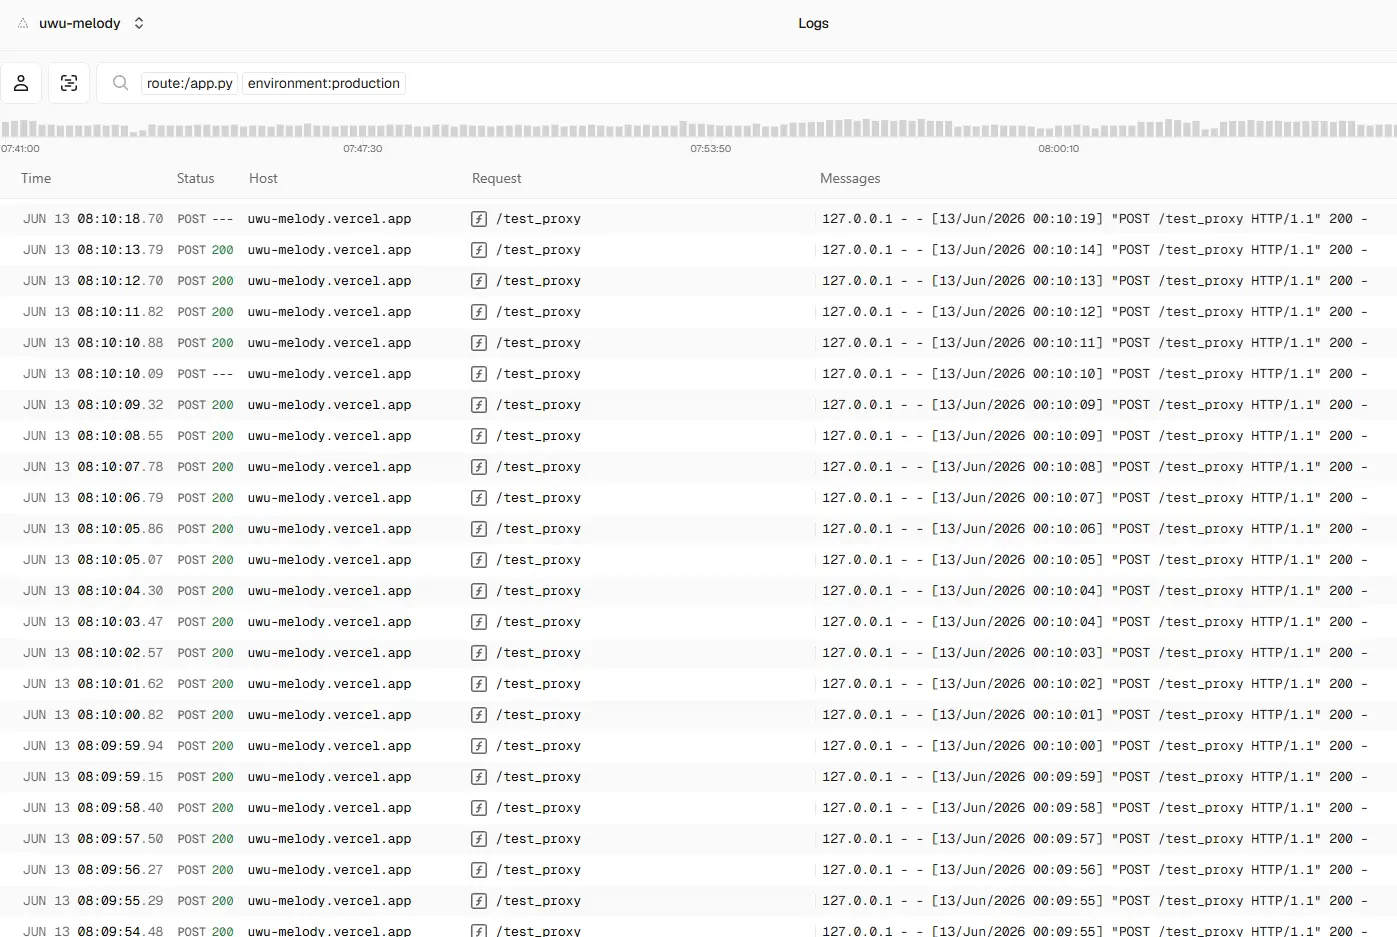
Task: Click function icon in the 08:10:11.82 row
Action: [x=479, y=312]
